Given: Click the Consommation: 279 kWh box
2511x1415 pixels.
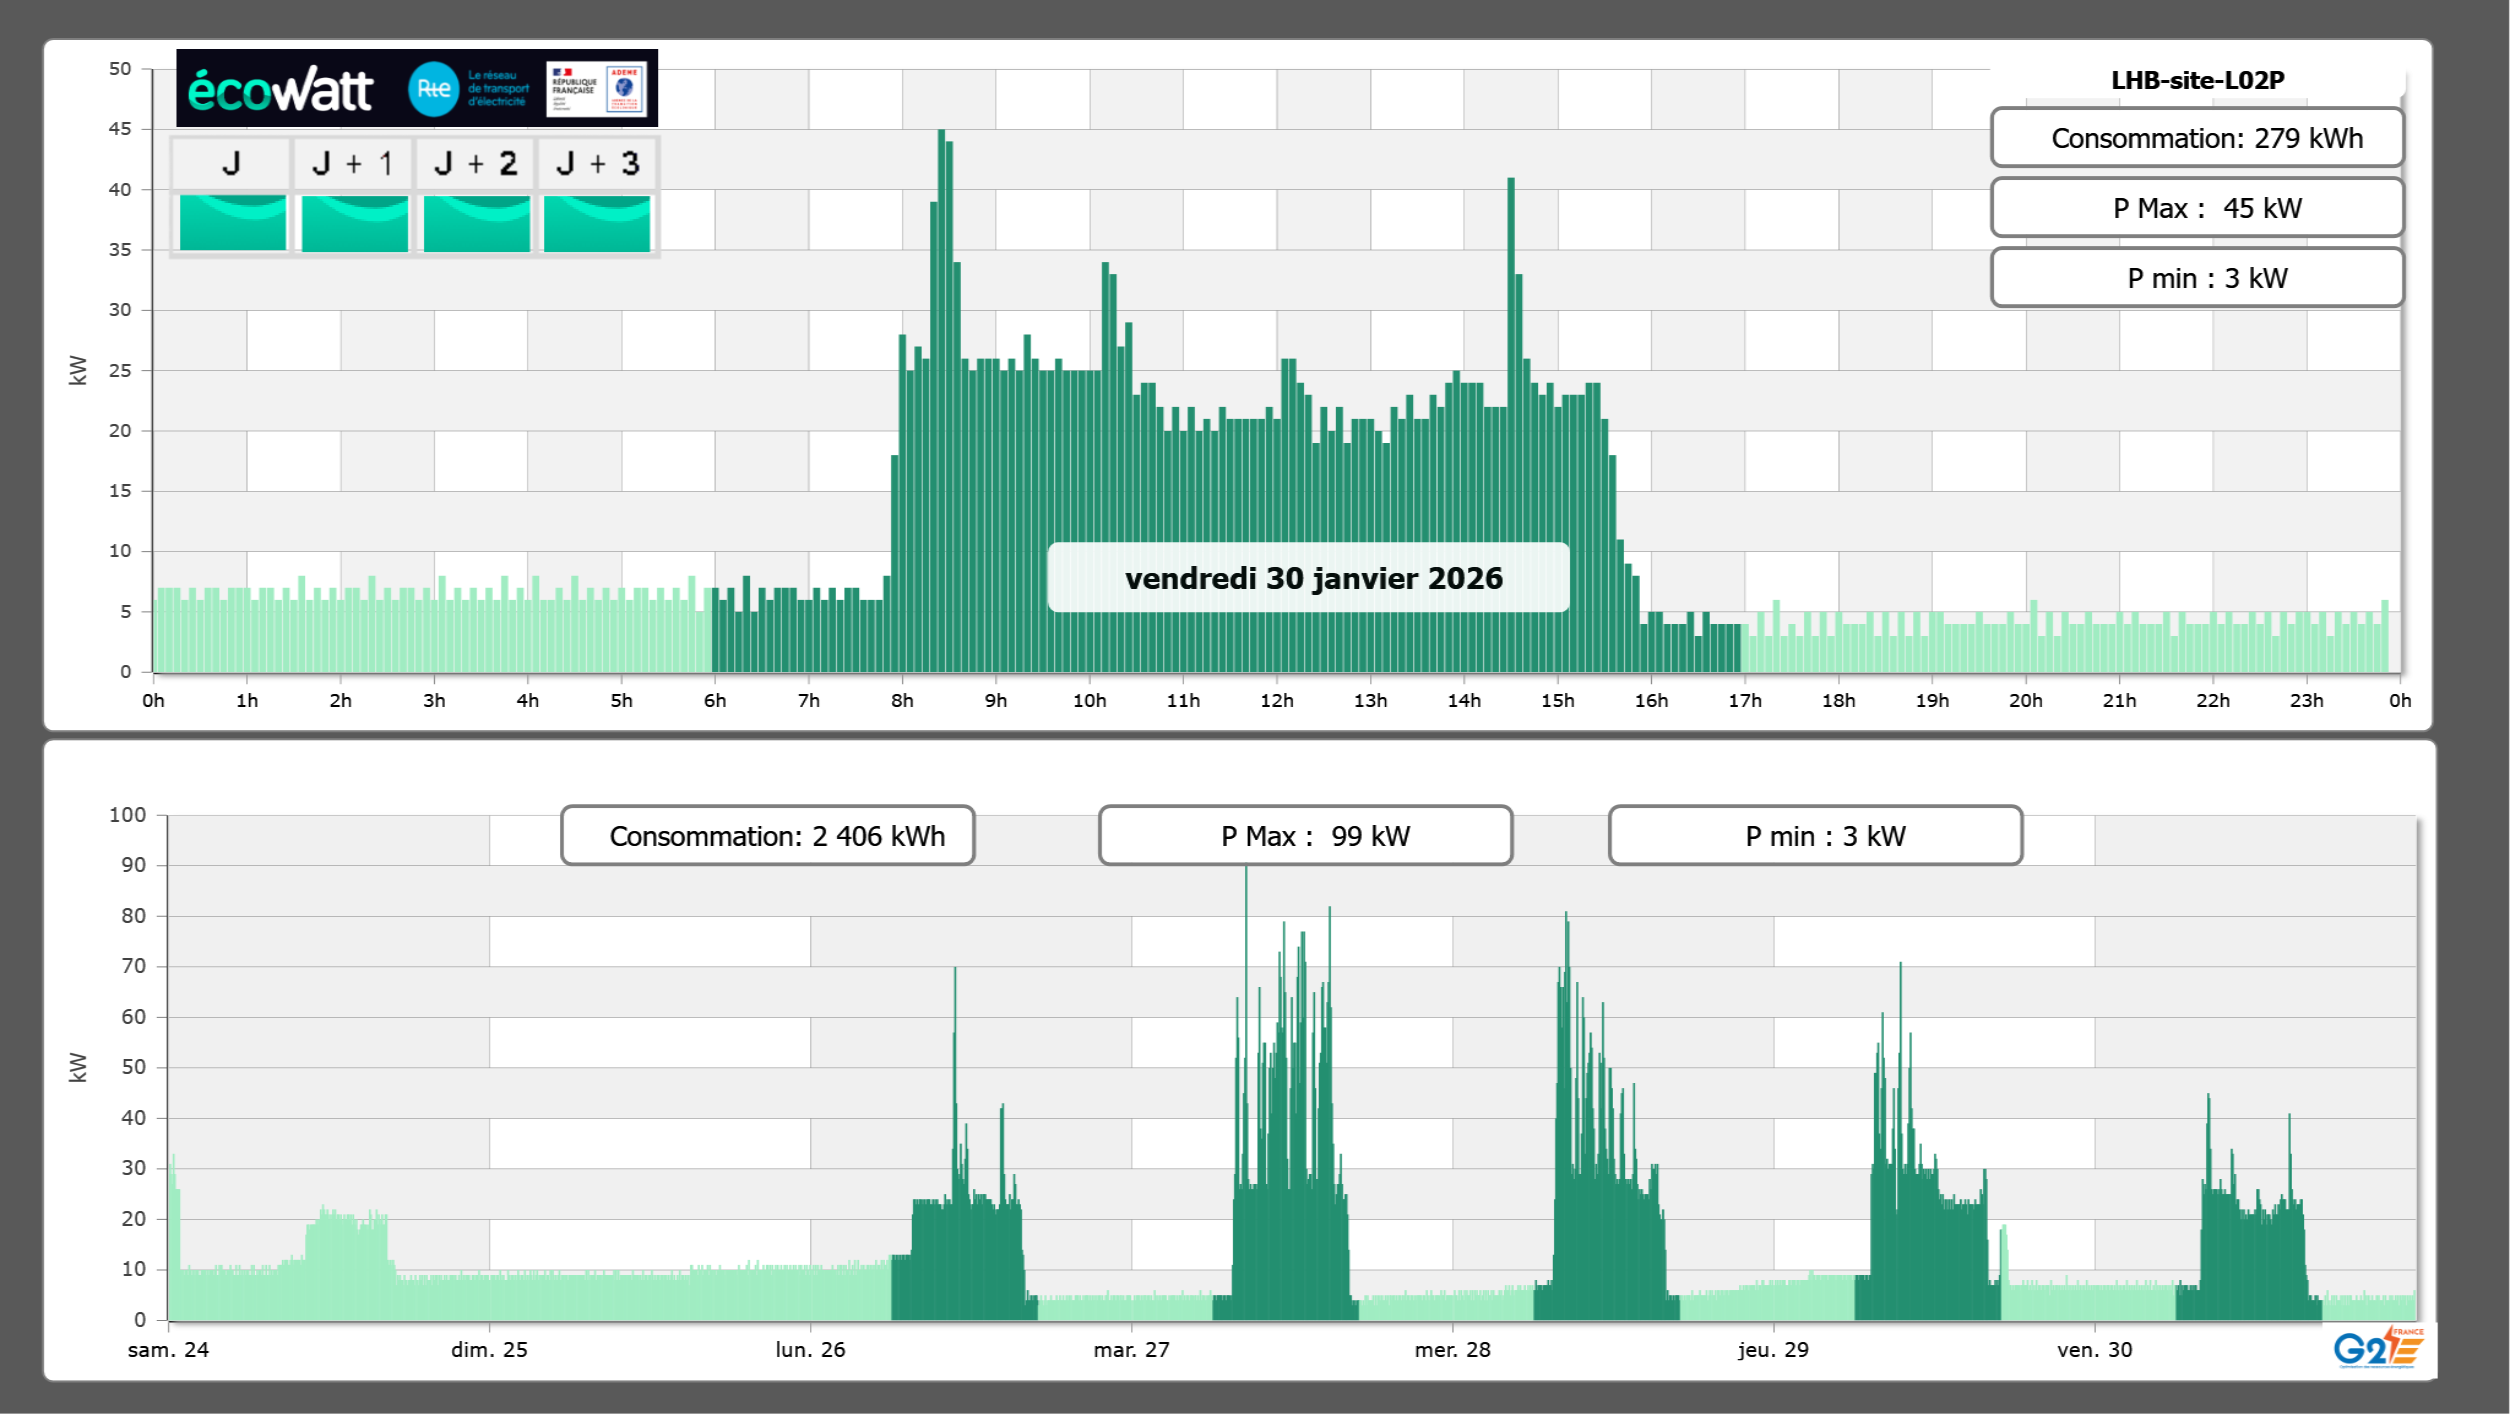Looking at the screenshot, I should tap(2196, 138).
